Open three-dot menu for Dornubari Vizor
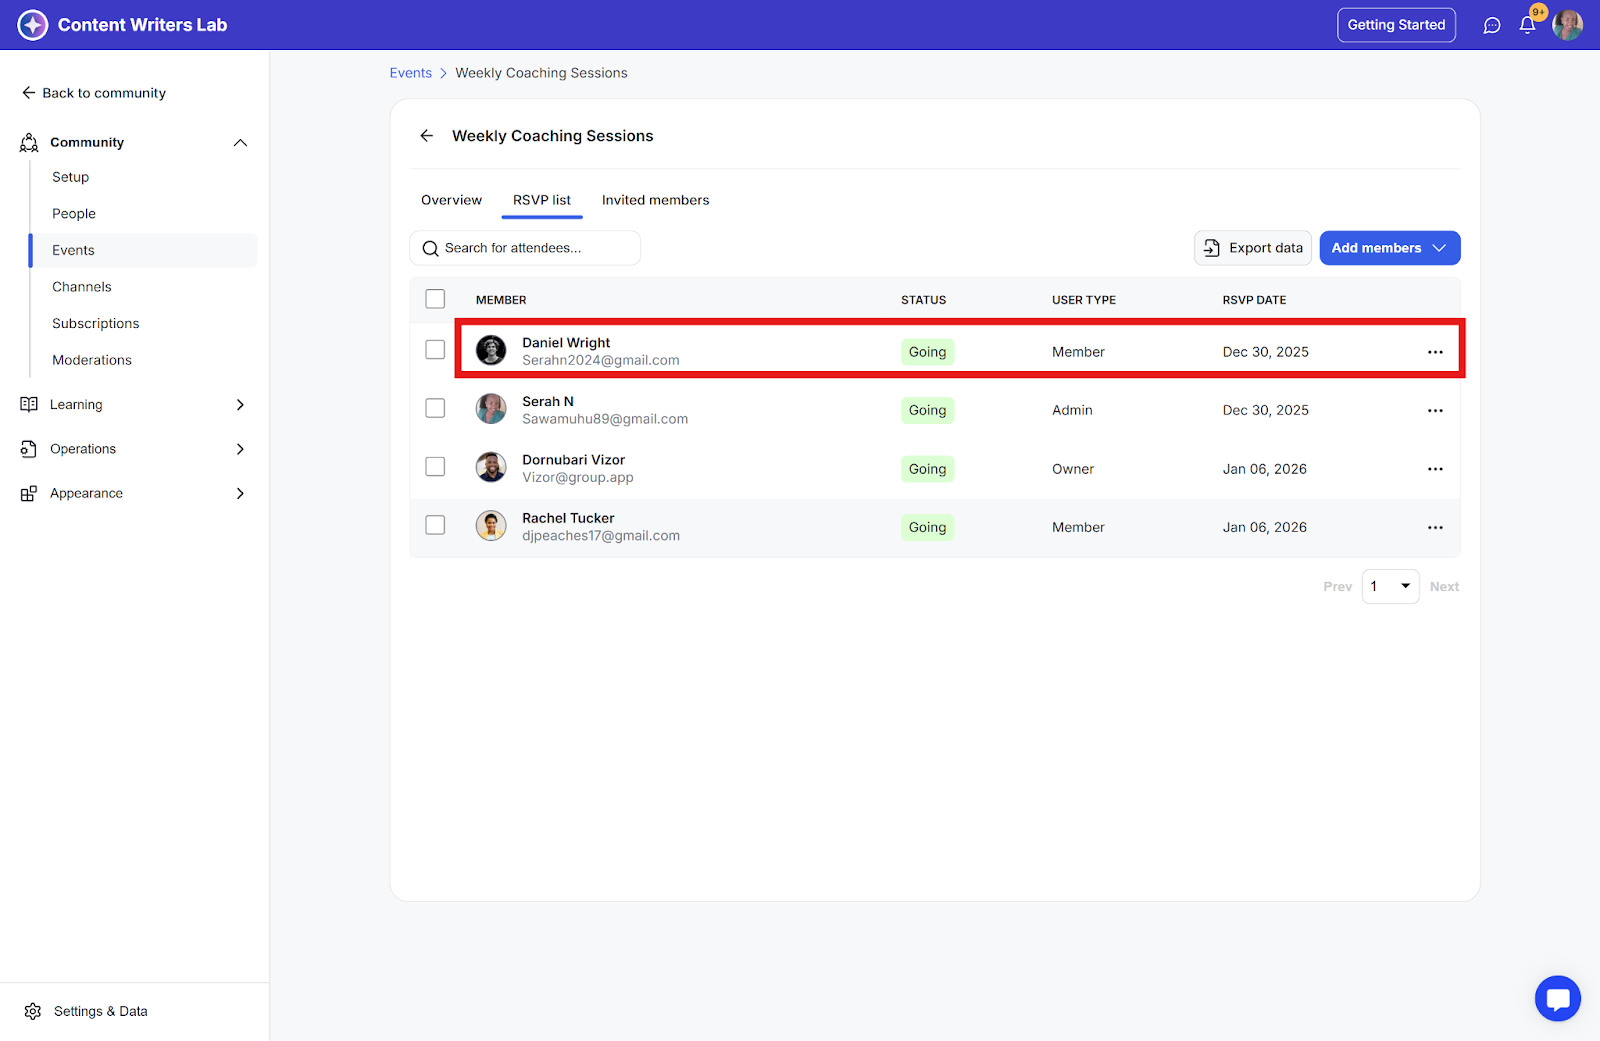 pos(1435,469)
